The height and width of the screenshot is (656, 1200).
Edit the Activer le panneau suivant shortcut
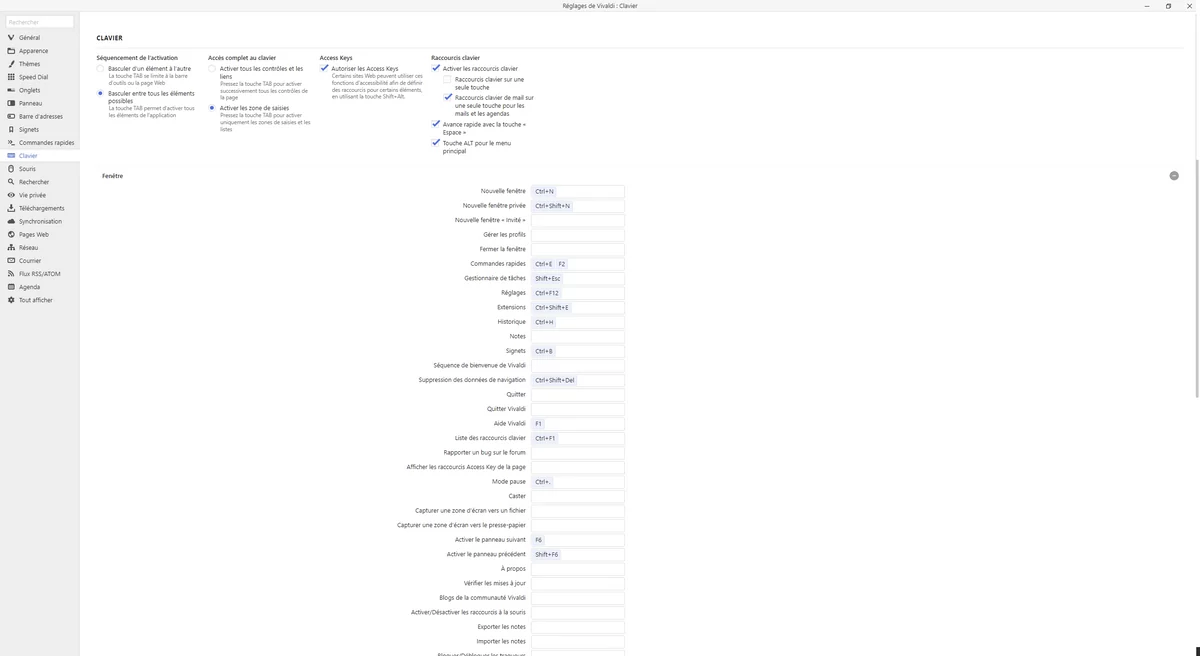(x=578, y=540)
